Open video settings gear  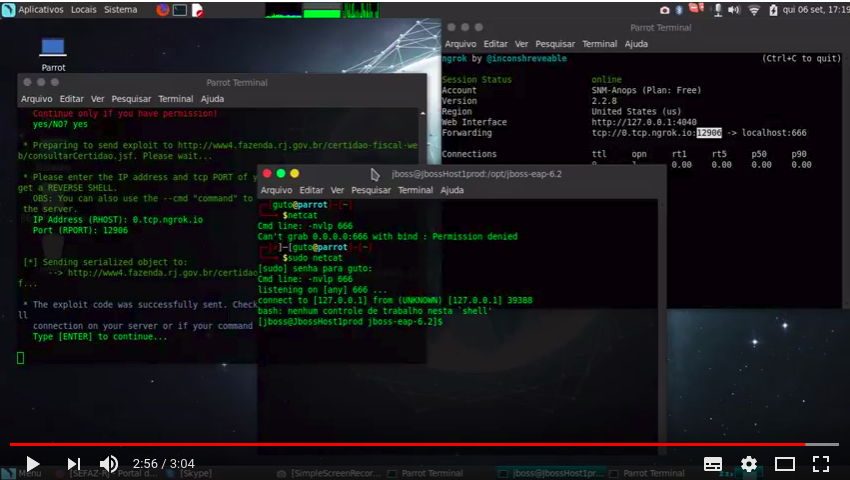coord(749,464)
